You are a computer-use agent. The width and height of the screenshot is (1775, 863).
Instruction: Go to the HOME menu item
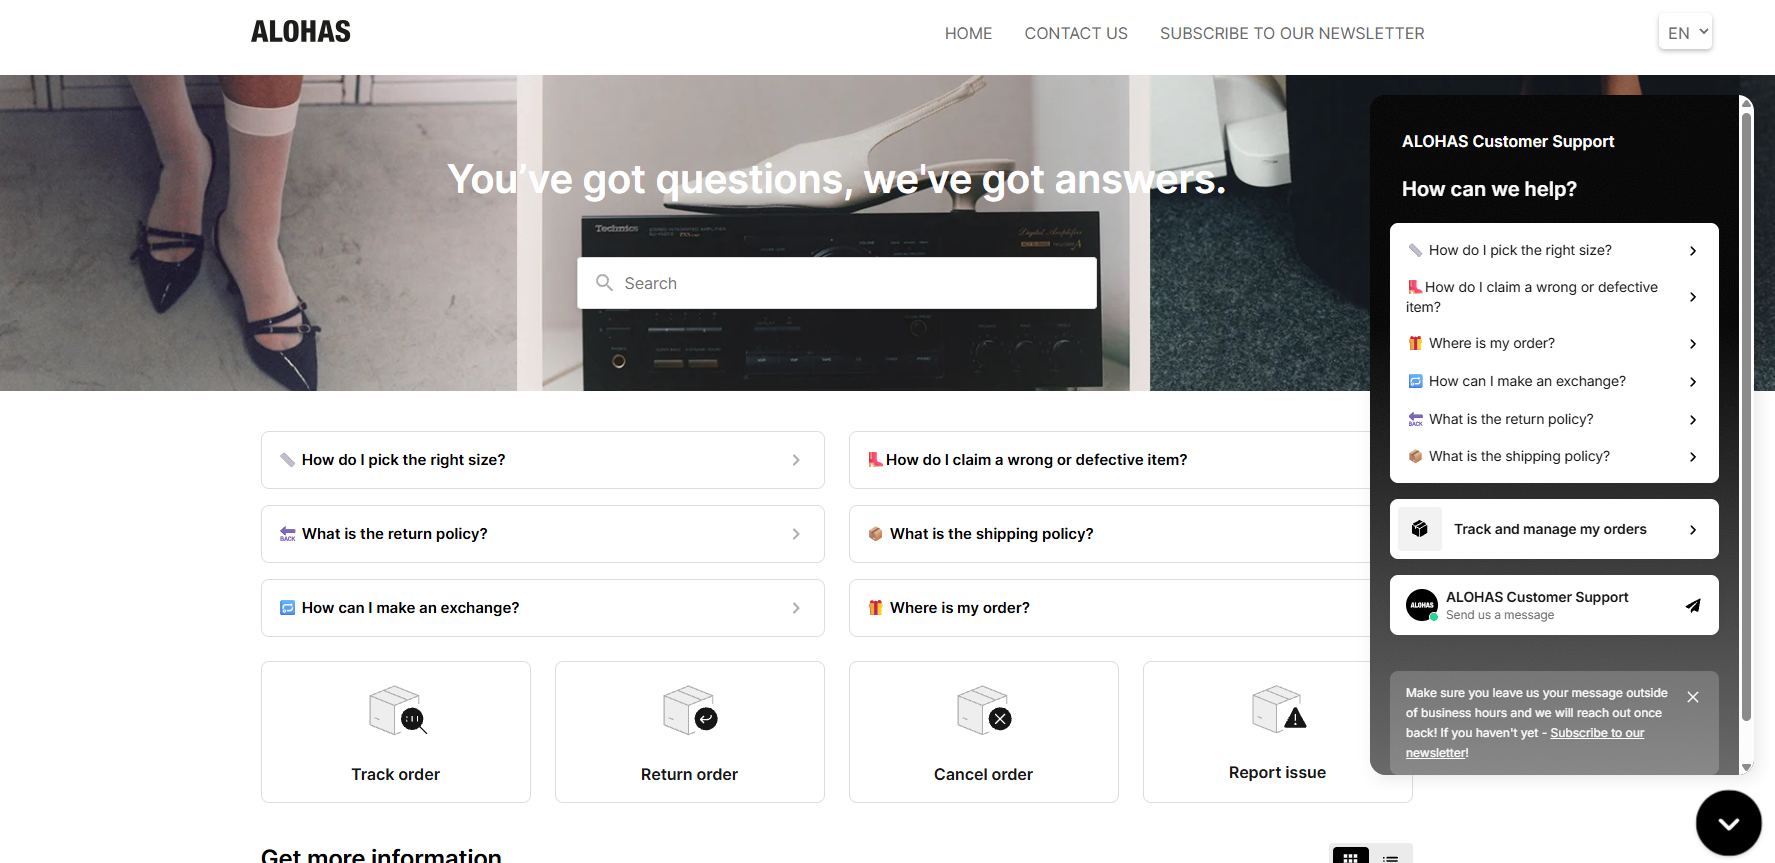coord(968,34)
